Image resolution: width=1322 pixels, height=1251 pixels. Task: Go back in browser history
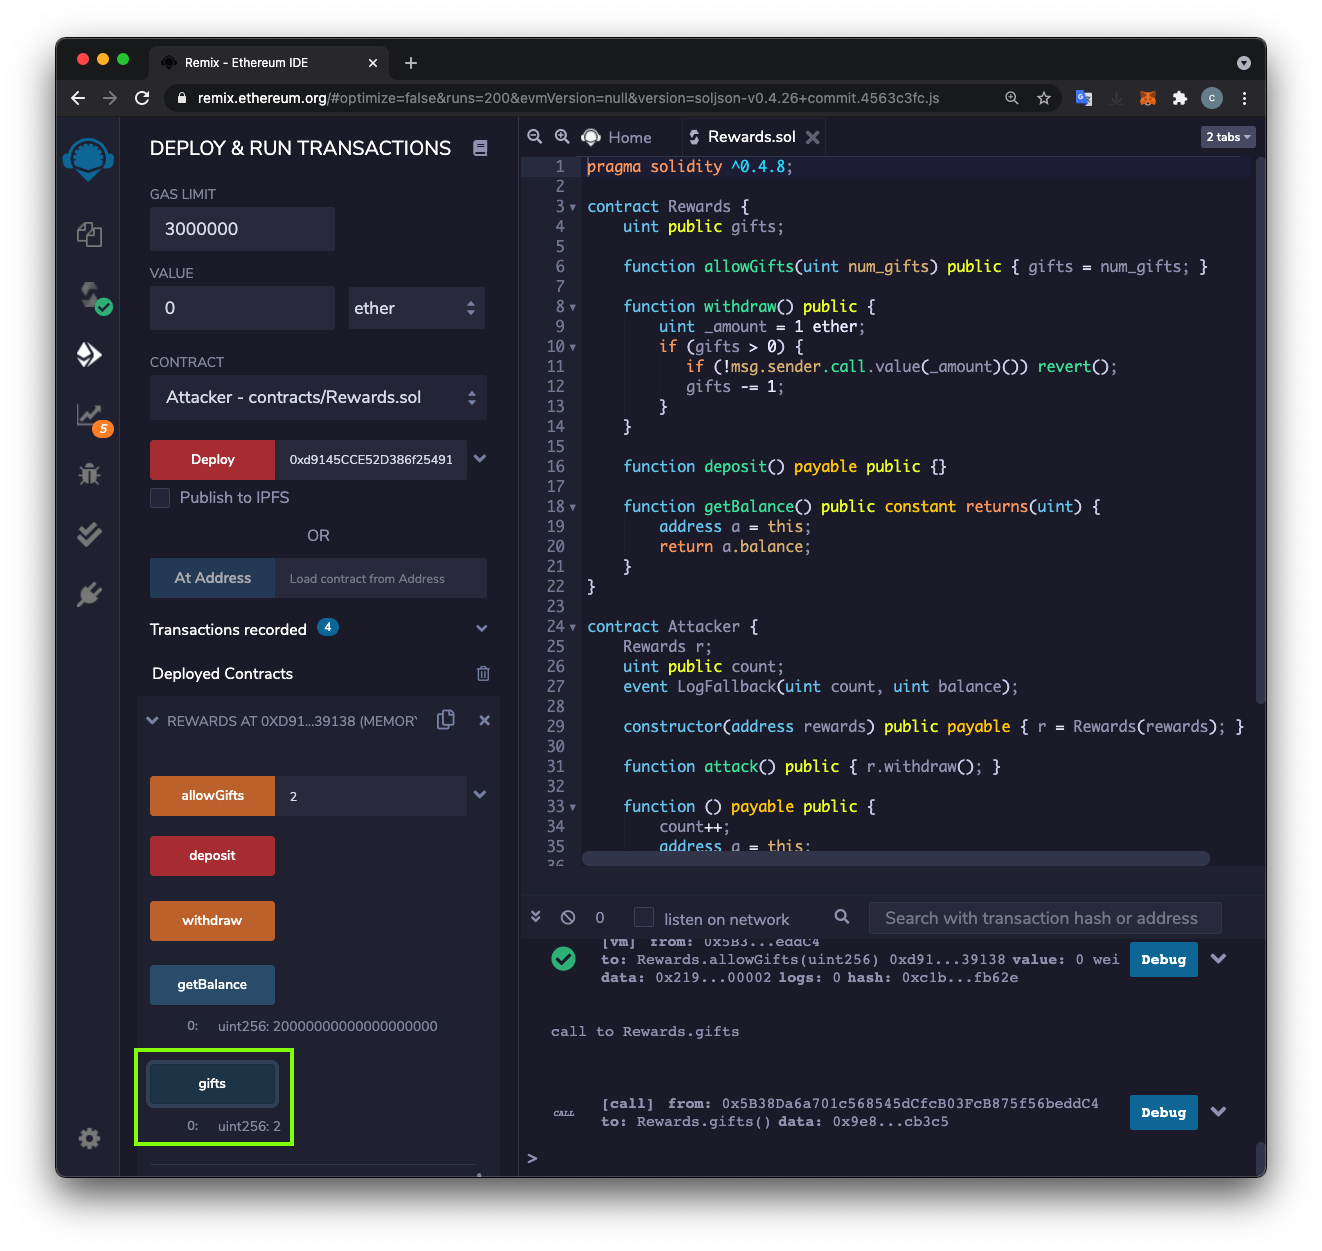coord(78,98)
